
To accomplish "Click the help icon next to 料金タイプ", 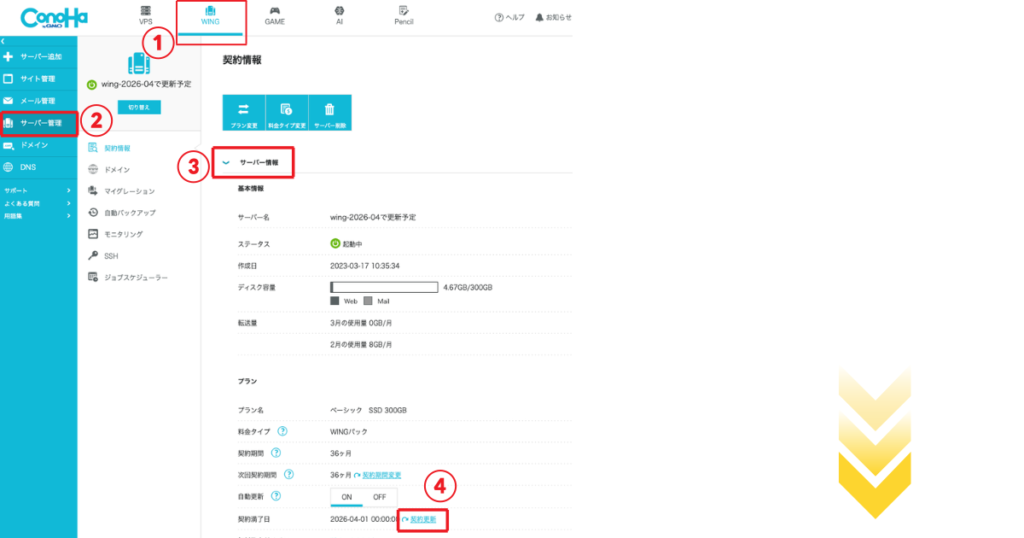I will pos(282,431).
